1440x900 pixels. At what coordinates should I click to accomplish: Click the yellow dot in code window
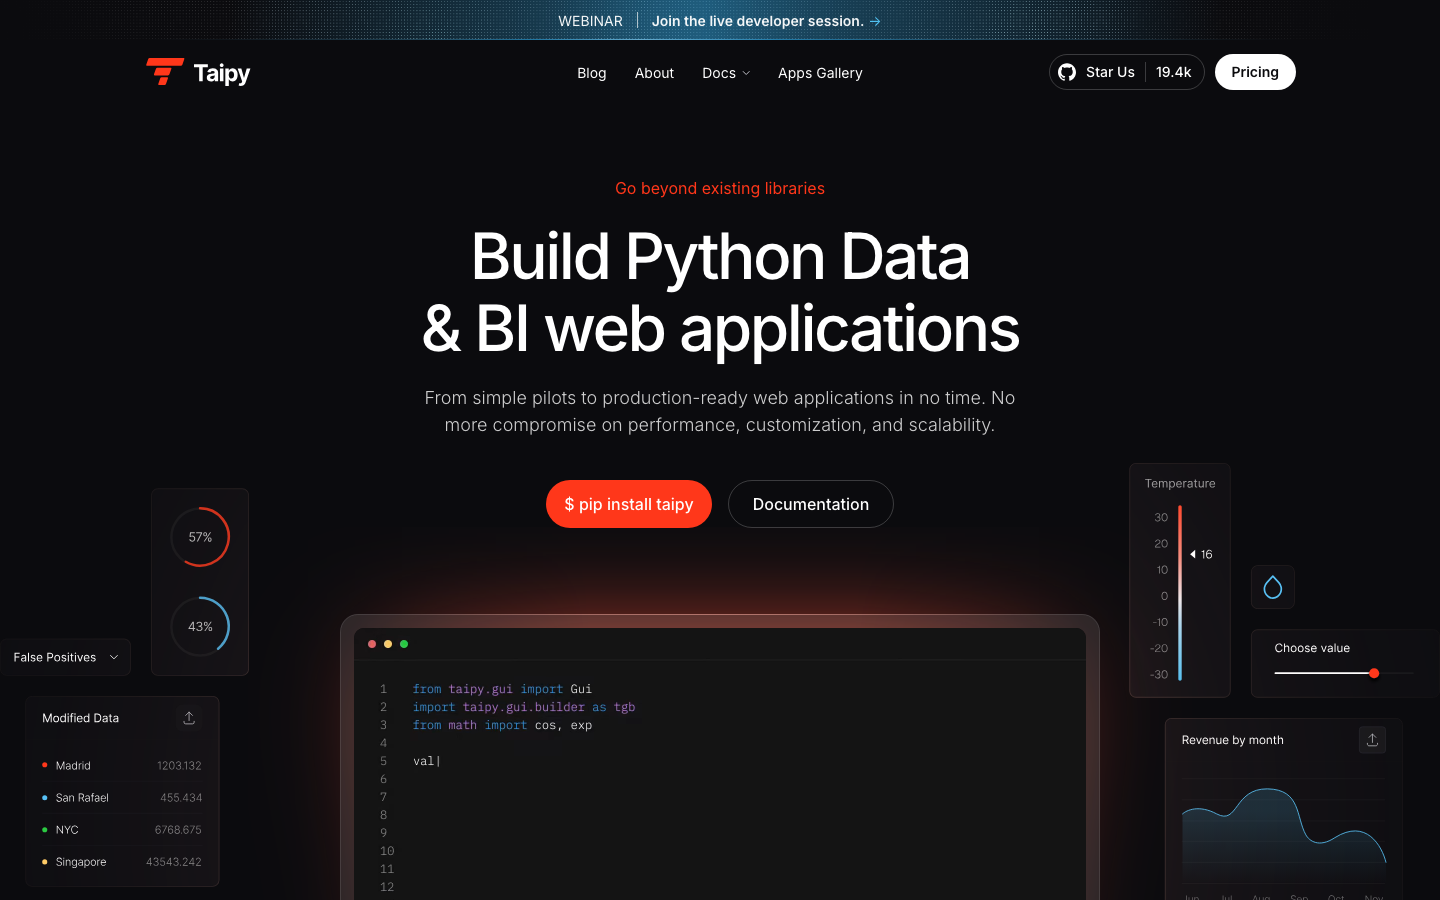tap(388, 644)
